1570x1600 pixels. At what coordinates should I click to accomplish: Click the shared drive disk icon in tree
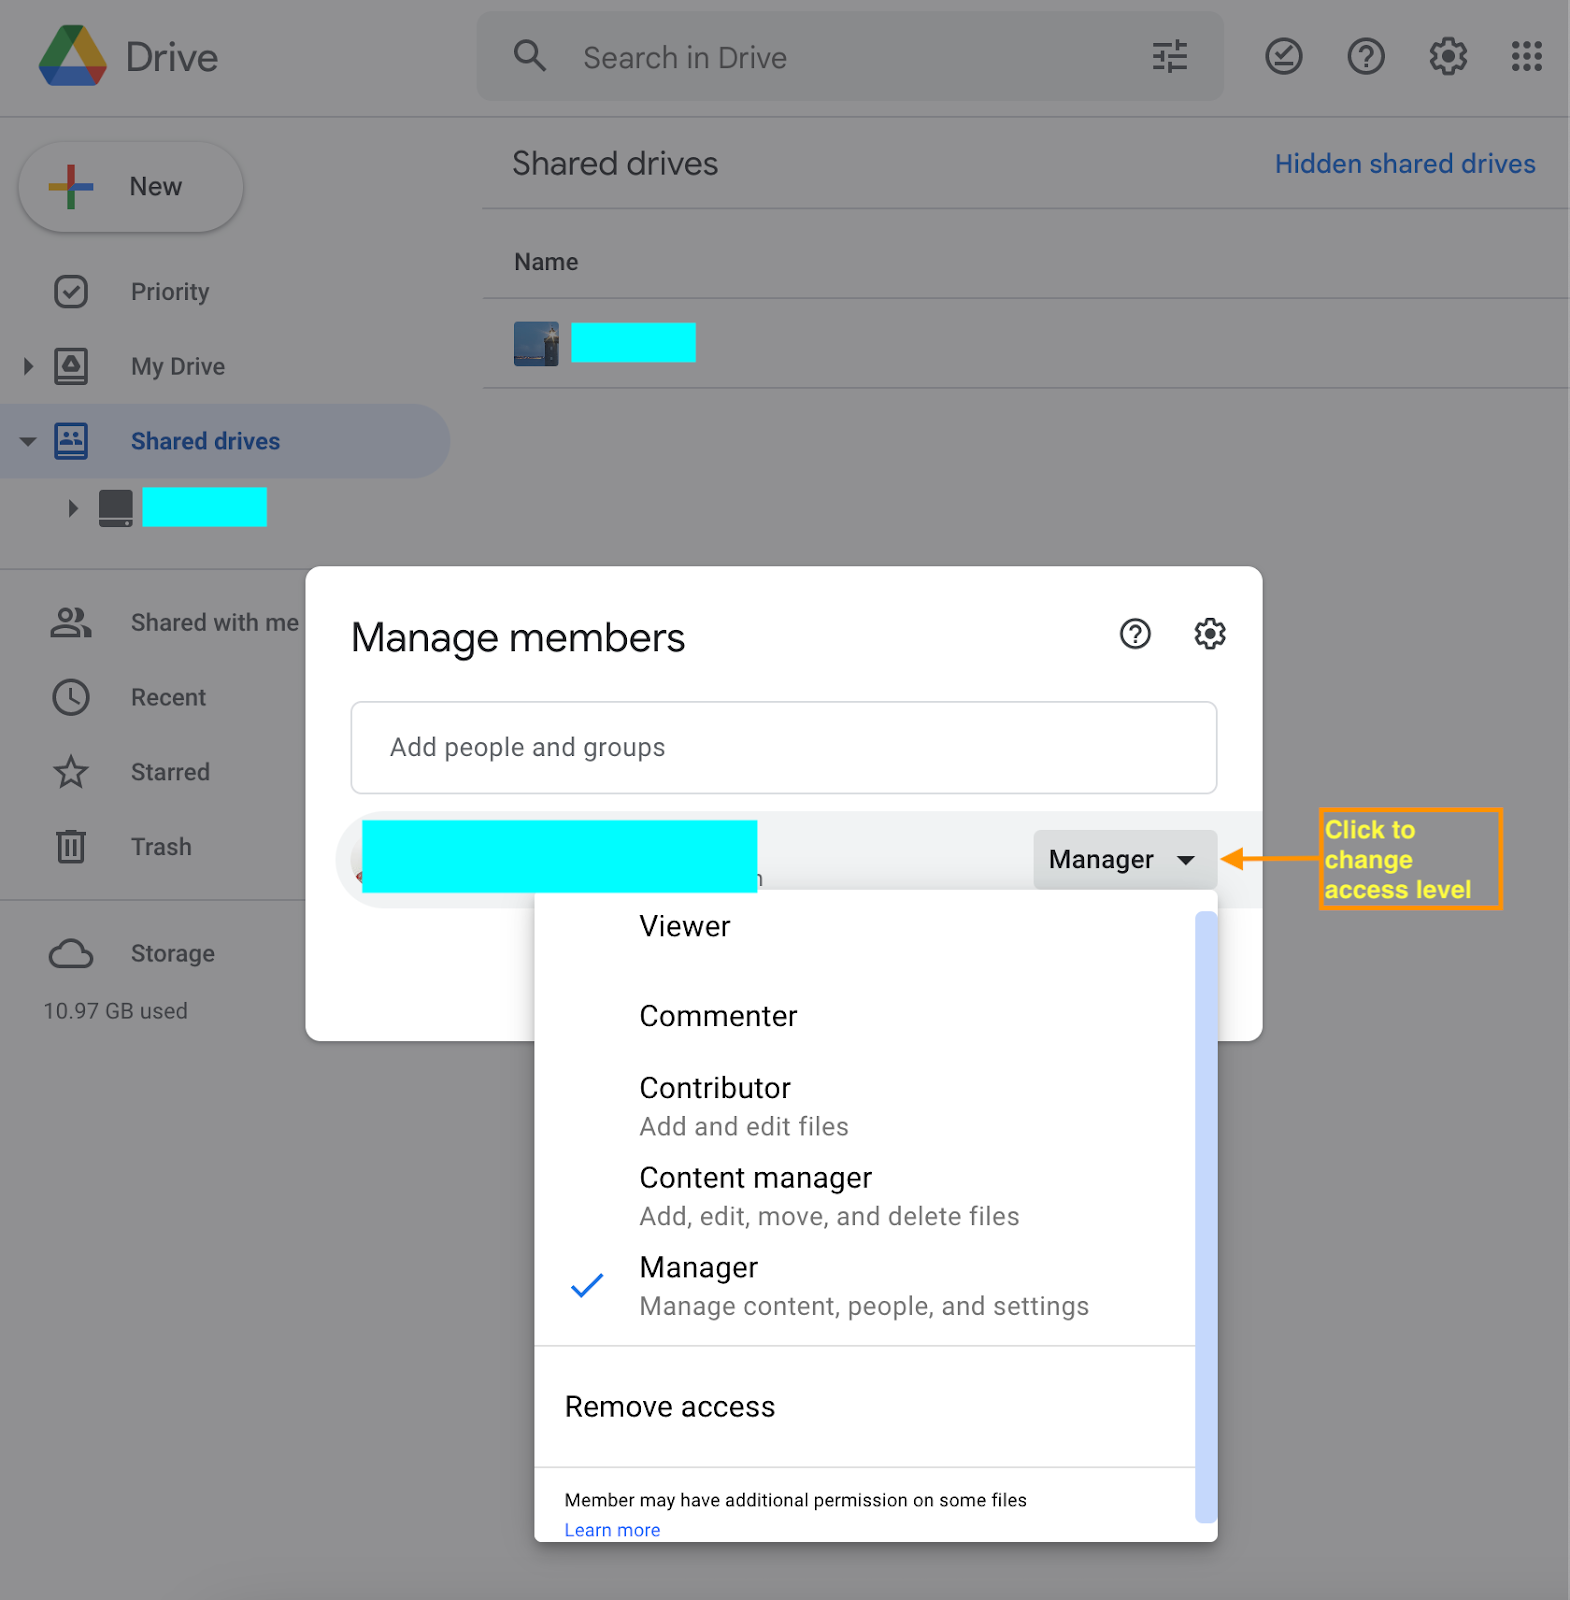[x=116, y=508]
